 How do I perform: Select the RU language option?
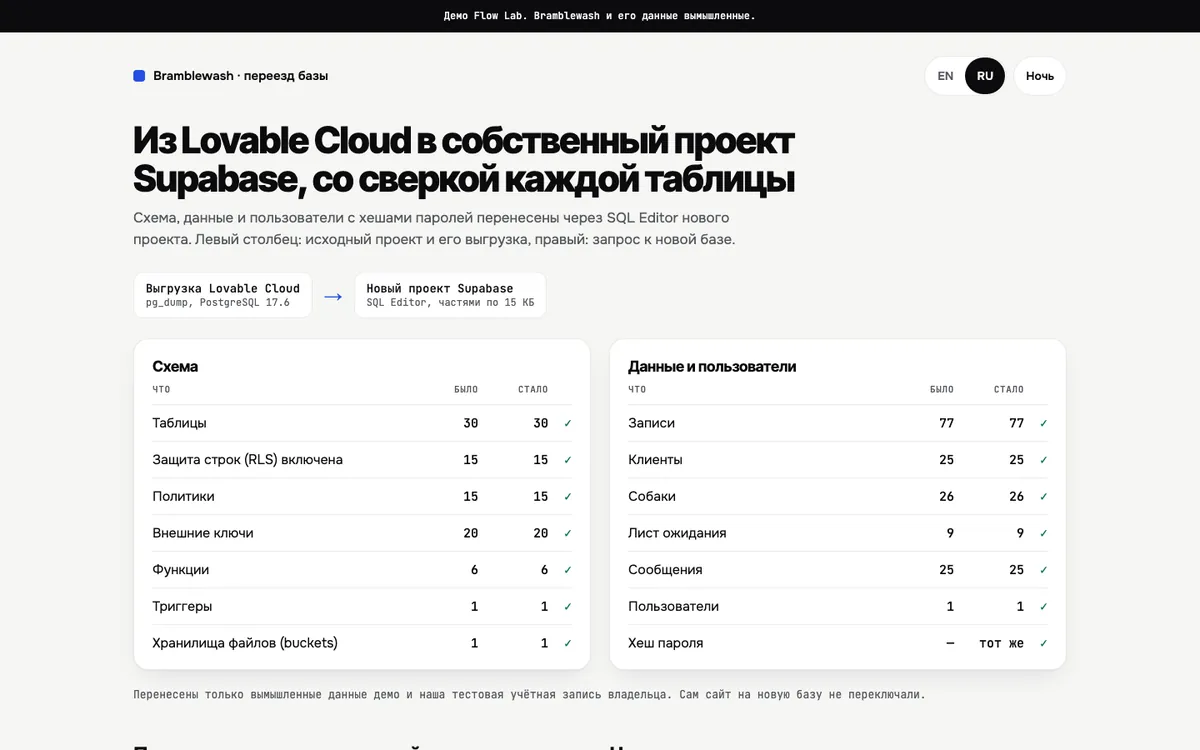coord(985,76)
